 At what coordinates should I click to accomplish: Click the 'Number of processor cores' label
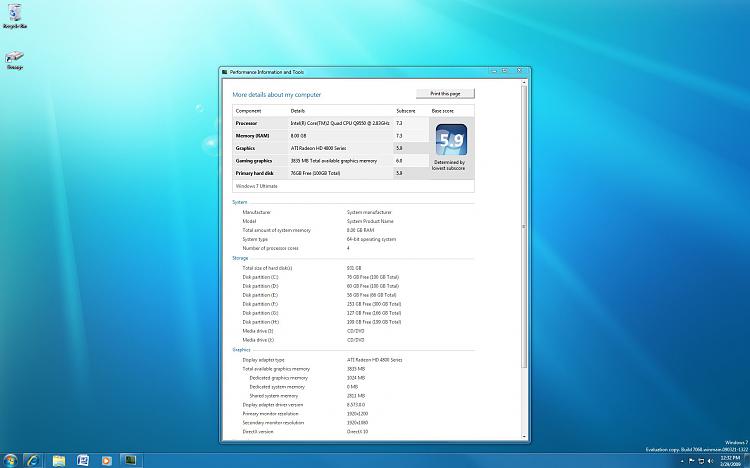[x=270, y=248]
